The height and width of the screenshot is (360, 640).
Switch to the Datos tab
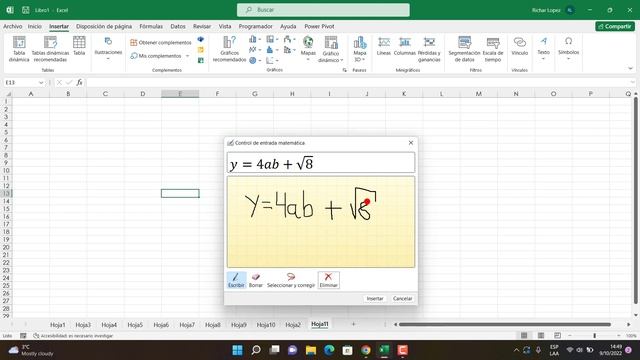(x=178, y=26)
